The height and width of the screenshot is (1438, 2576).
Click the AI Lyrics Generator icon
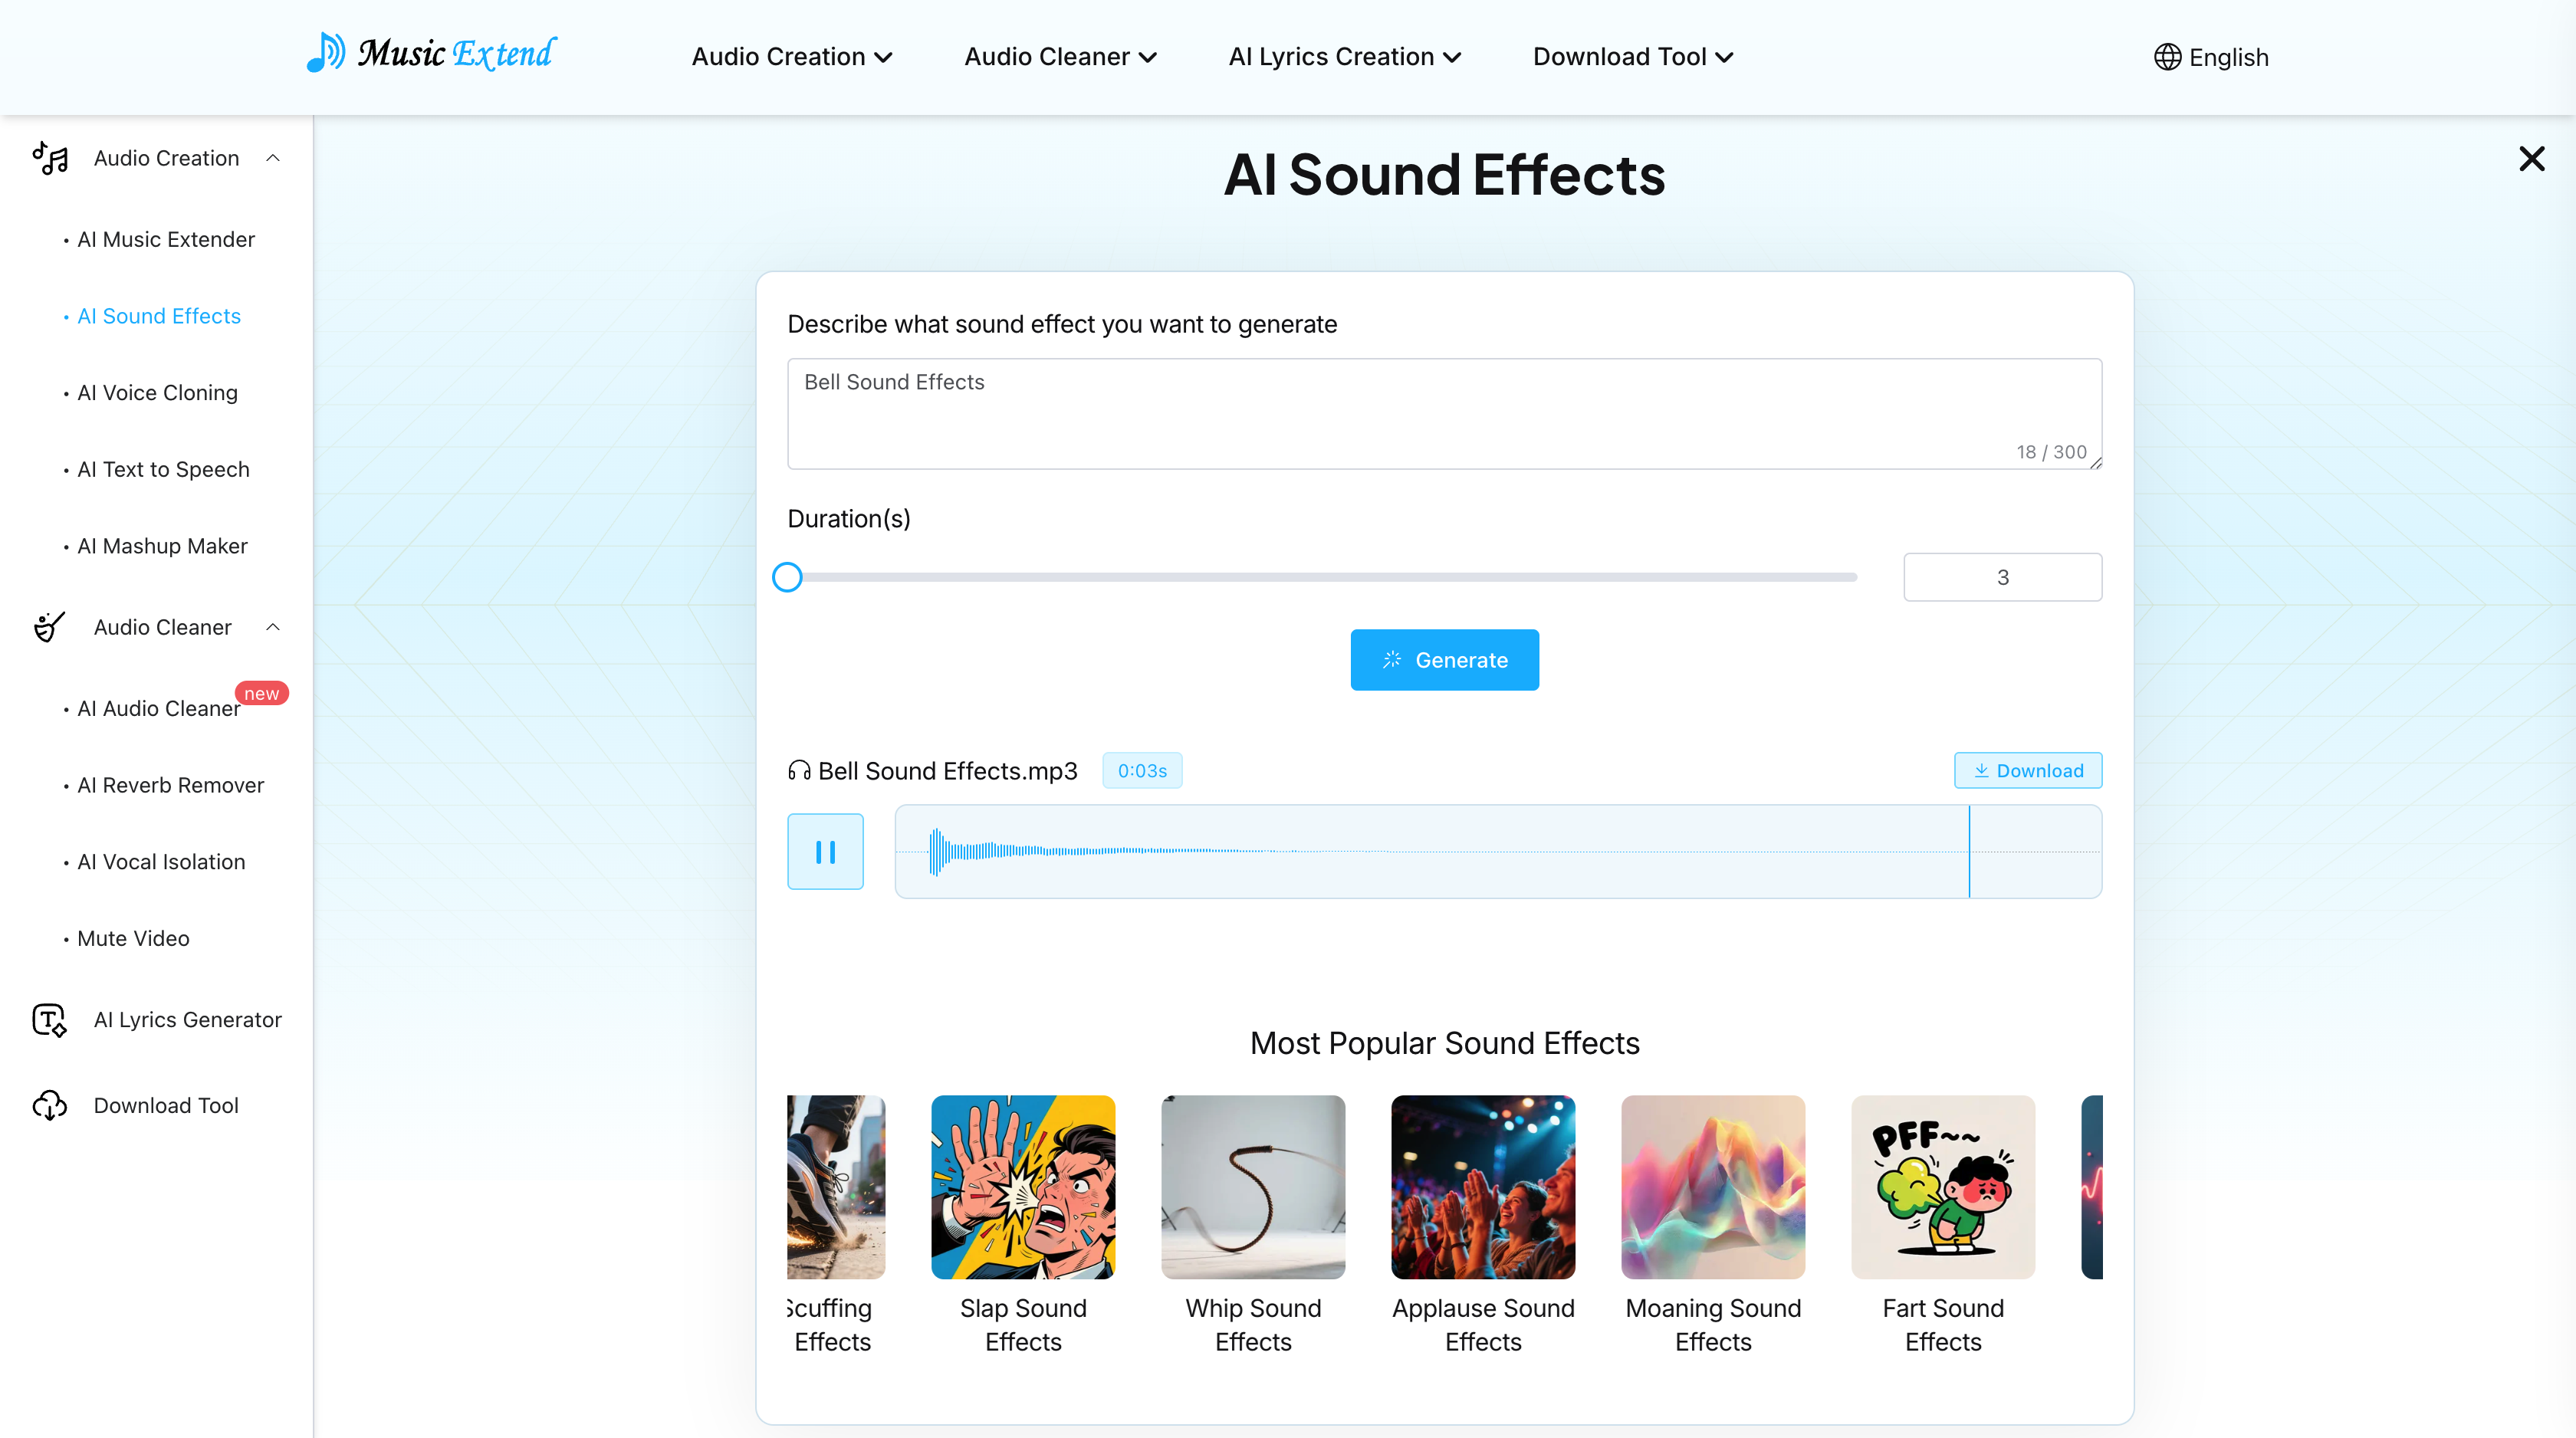pos(49,1020)
